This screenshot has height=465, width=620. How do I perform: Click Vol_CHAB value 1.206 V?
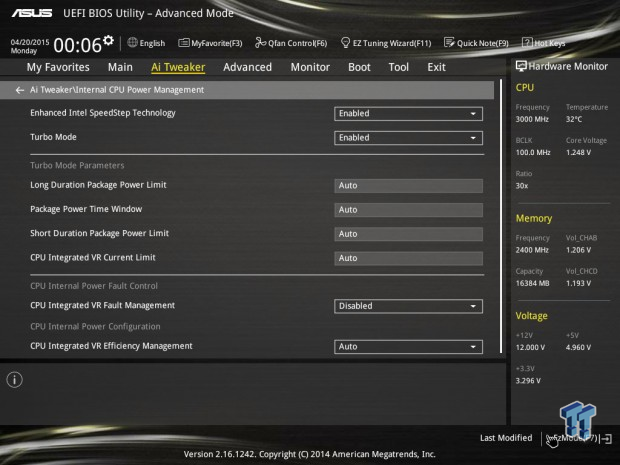(578, 250)
